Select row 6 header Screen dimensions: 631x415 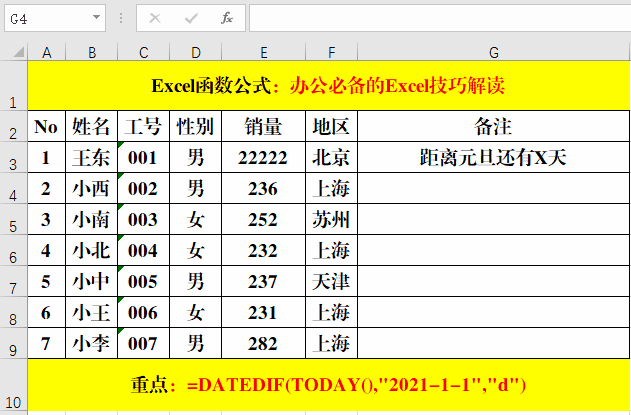pyautogui.click(x=13, y=250)
